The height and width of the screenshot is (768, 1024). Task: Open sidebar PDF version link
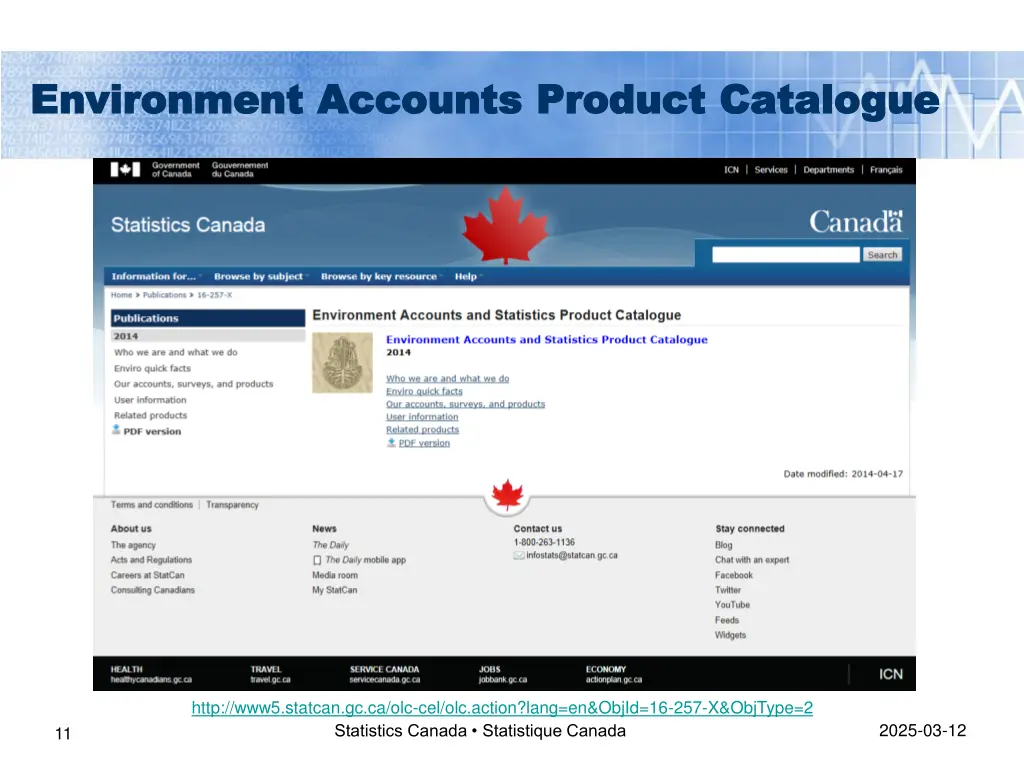point(152,432)
